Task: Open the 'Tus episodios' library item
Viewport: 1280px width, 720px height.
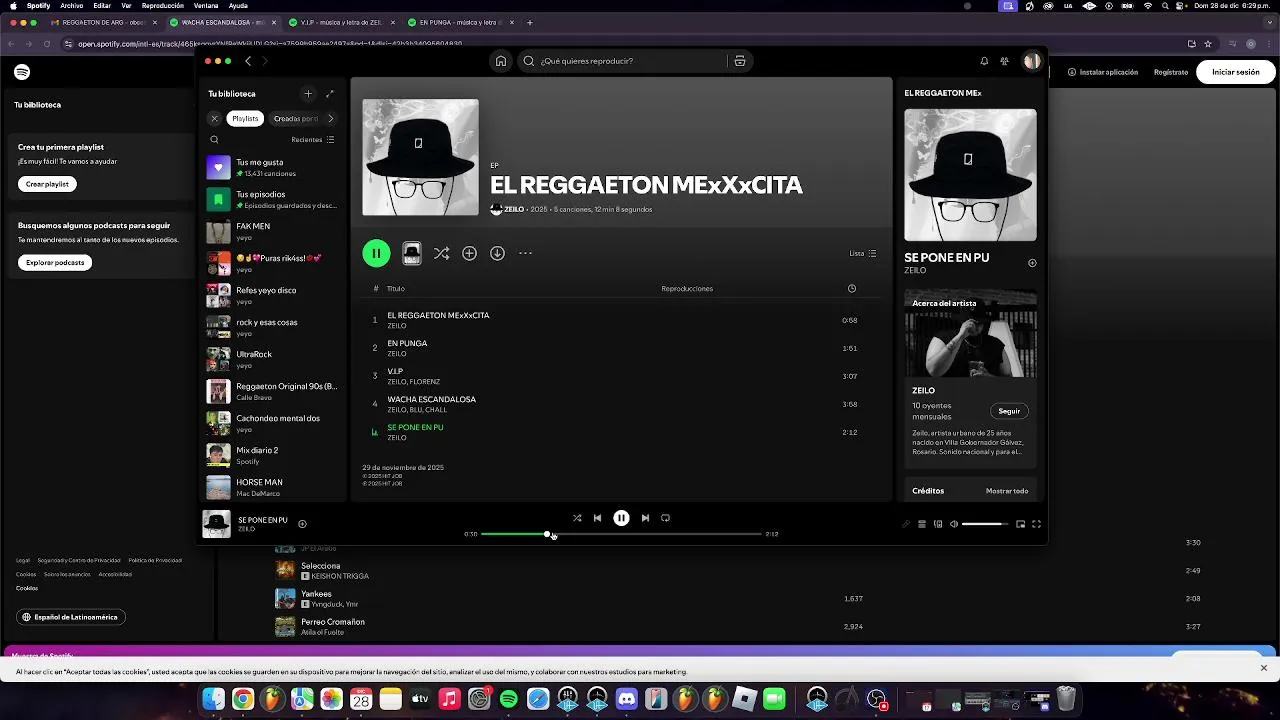Action: [x=273, y=200]
